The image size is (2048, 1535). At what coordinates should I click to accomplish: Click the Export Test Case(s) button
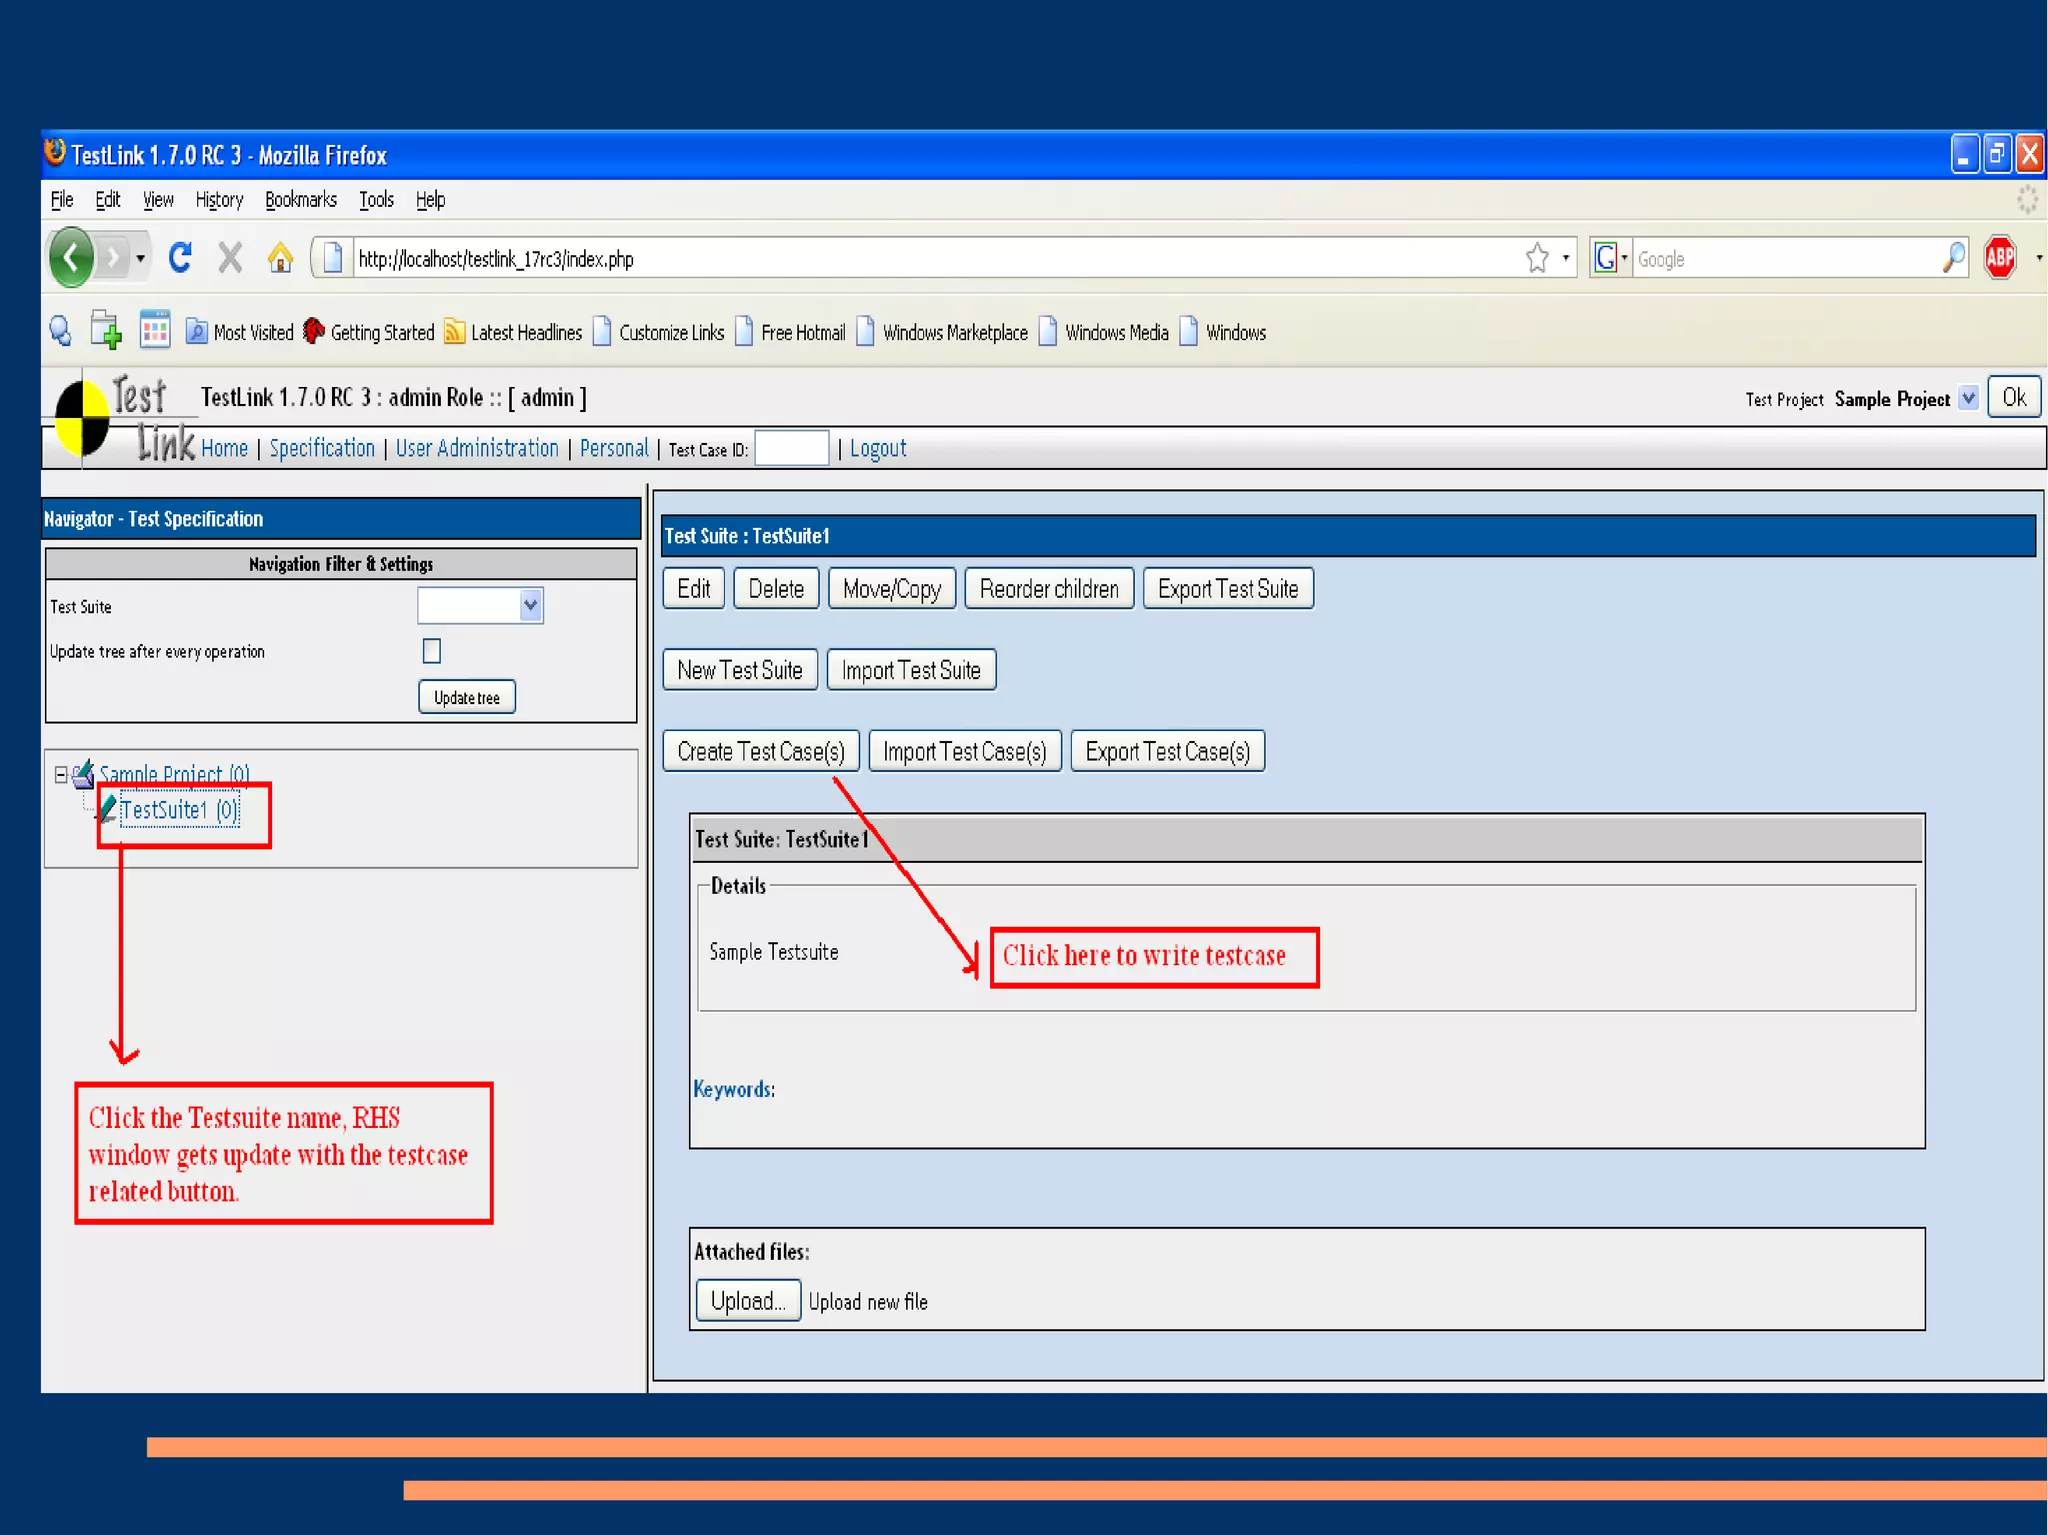(x=1168, y=751)
